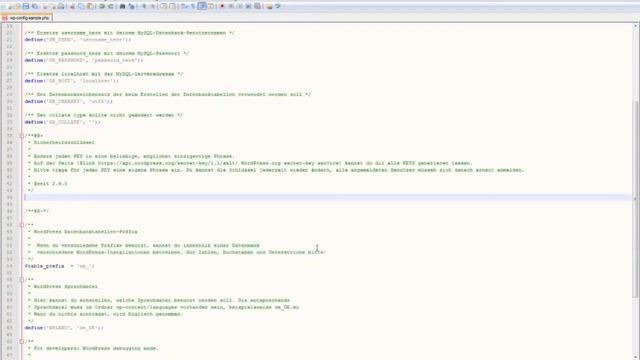The width and height of the screenshot is (640, 360).
Task: Click the define('DB_COLLATE' line
Action: (x=62, y=122)
